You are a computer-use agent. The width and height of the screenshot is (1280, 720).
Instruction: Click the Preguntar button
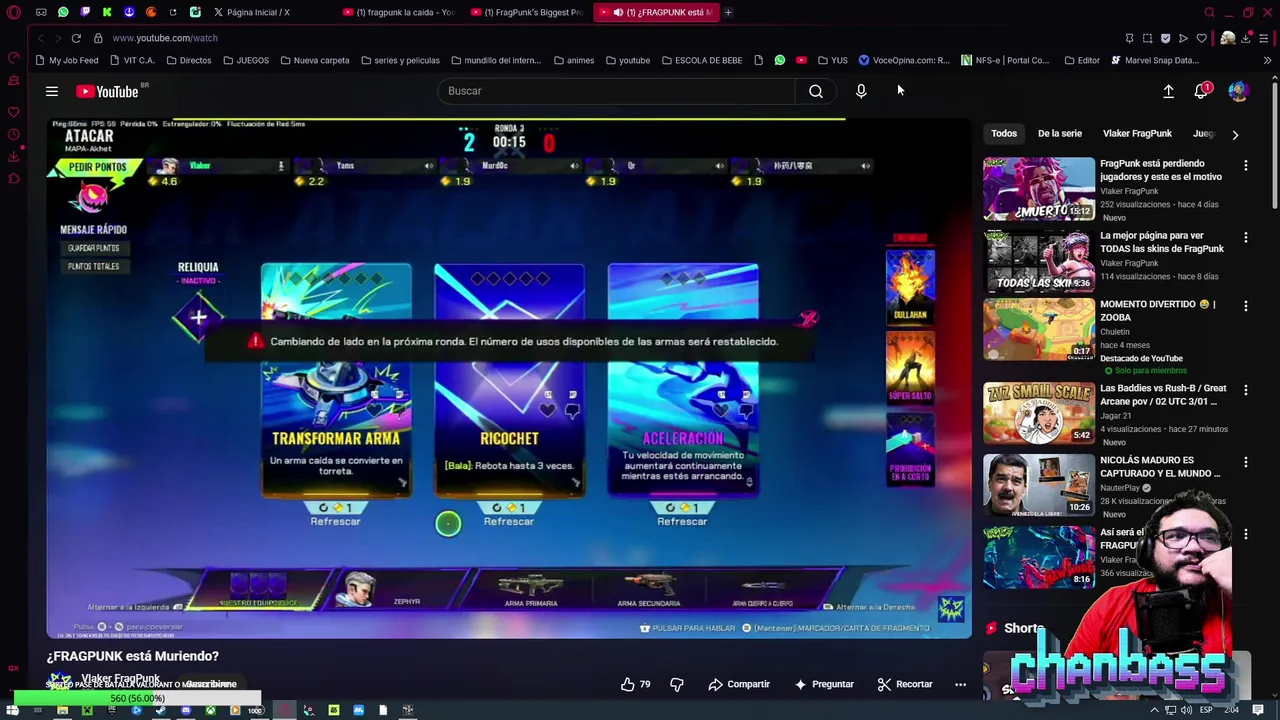tap(824, 684)
